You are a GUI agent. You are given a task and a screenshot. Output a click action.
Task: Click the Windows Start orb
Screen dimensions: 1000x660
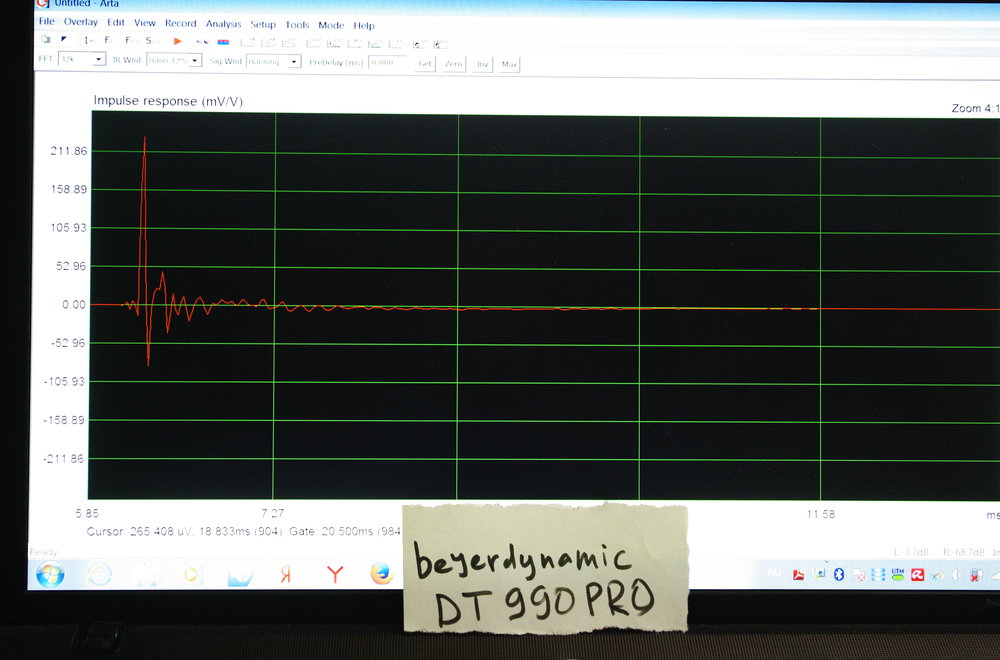[51, 574]
